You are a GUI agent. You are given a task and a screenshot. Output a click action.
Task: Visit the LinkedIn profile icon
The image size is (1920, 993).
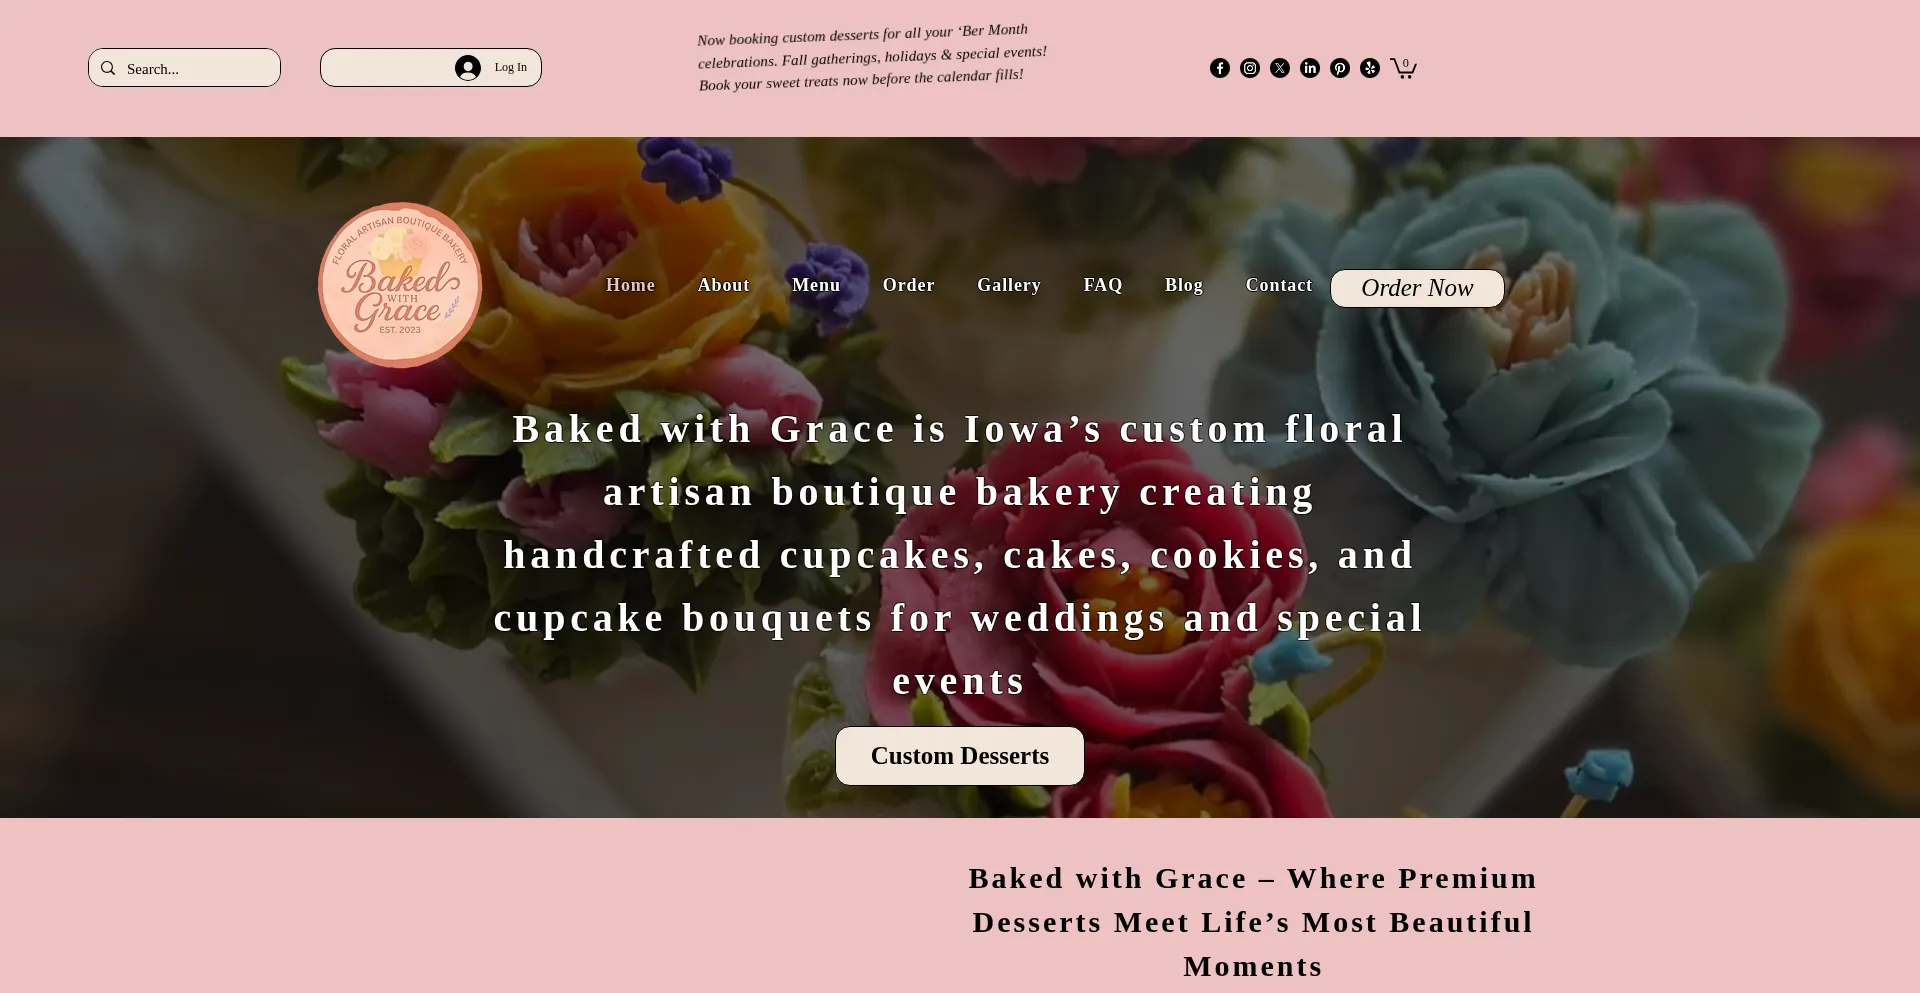pyautogui.click(x=1310, y=68)
